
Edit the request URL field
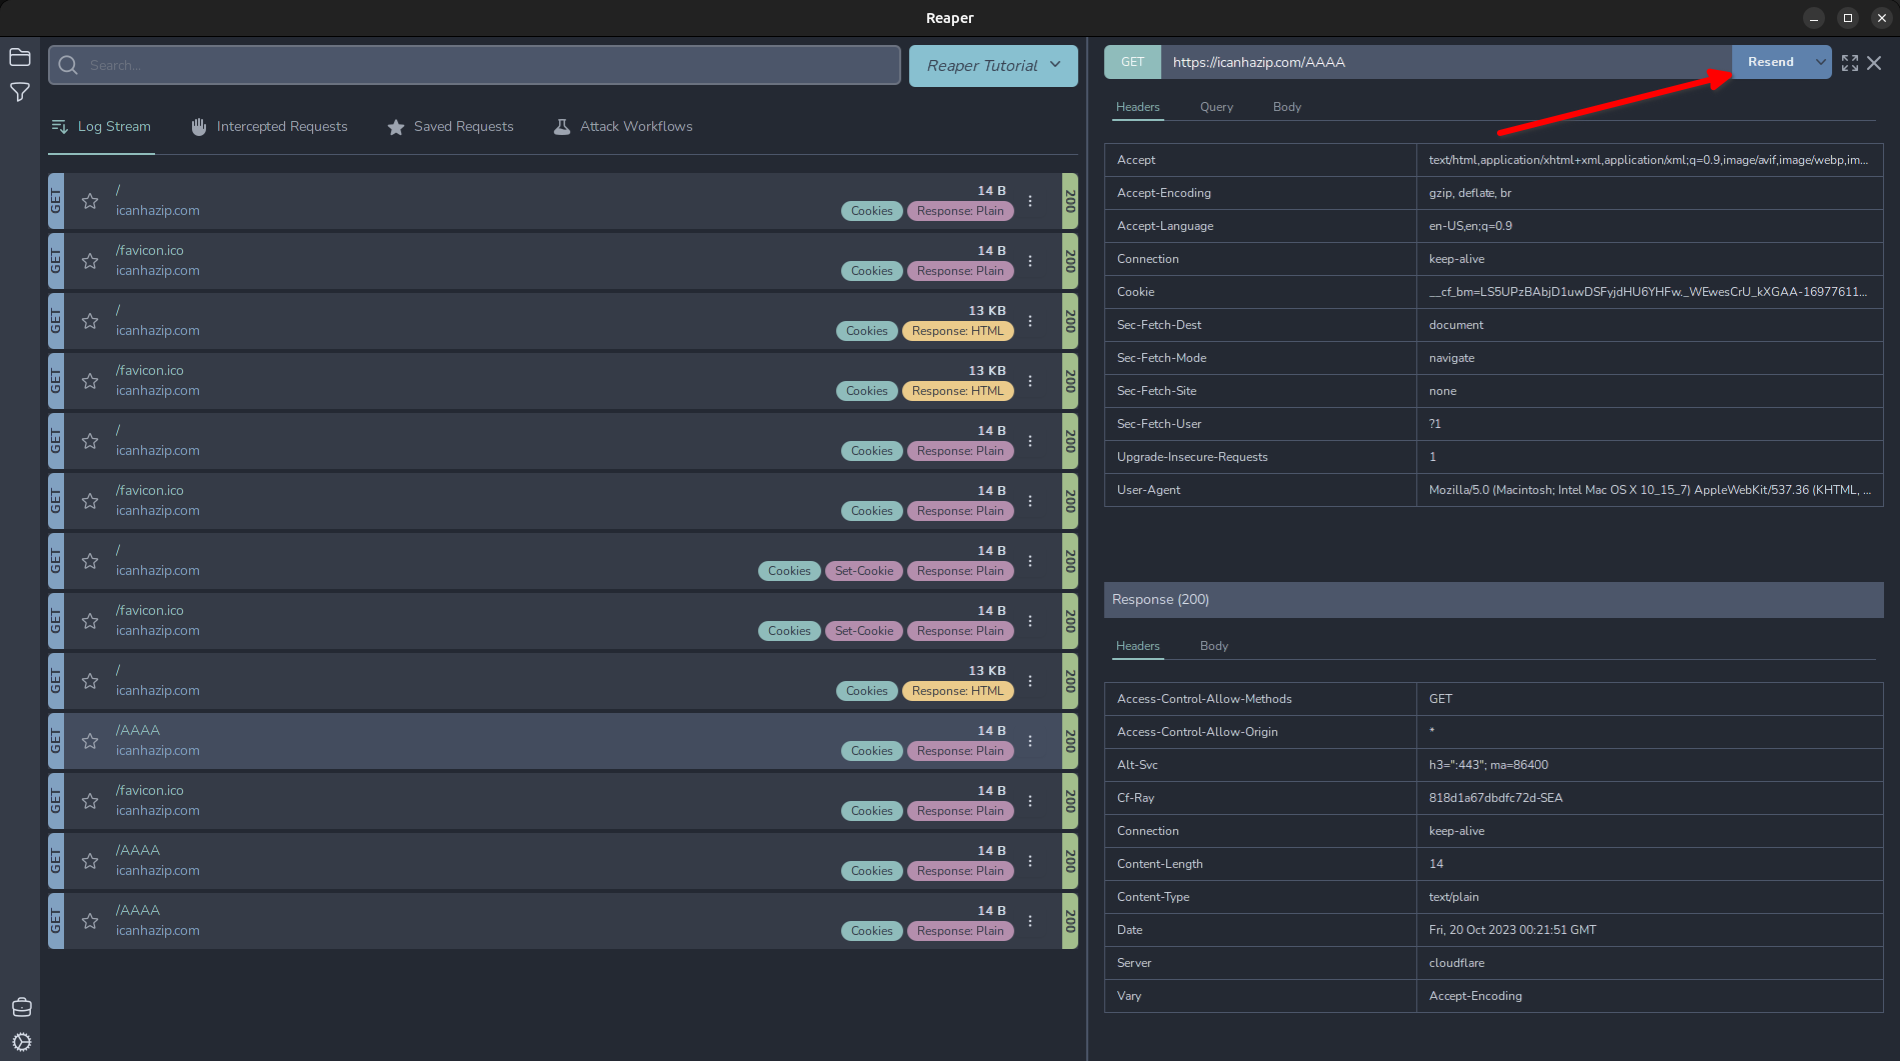click(1446, 62)
